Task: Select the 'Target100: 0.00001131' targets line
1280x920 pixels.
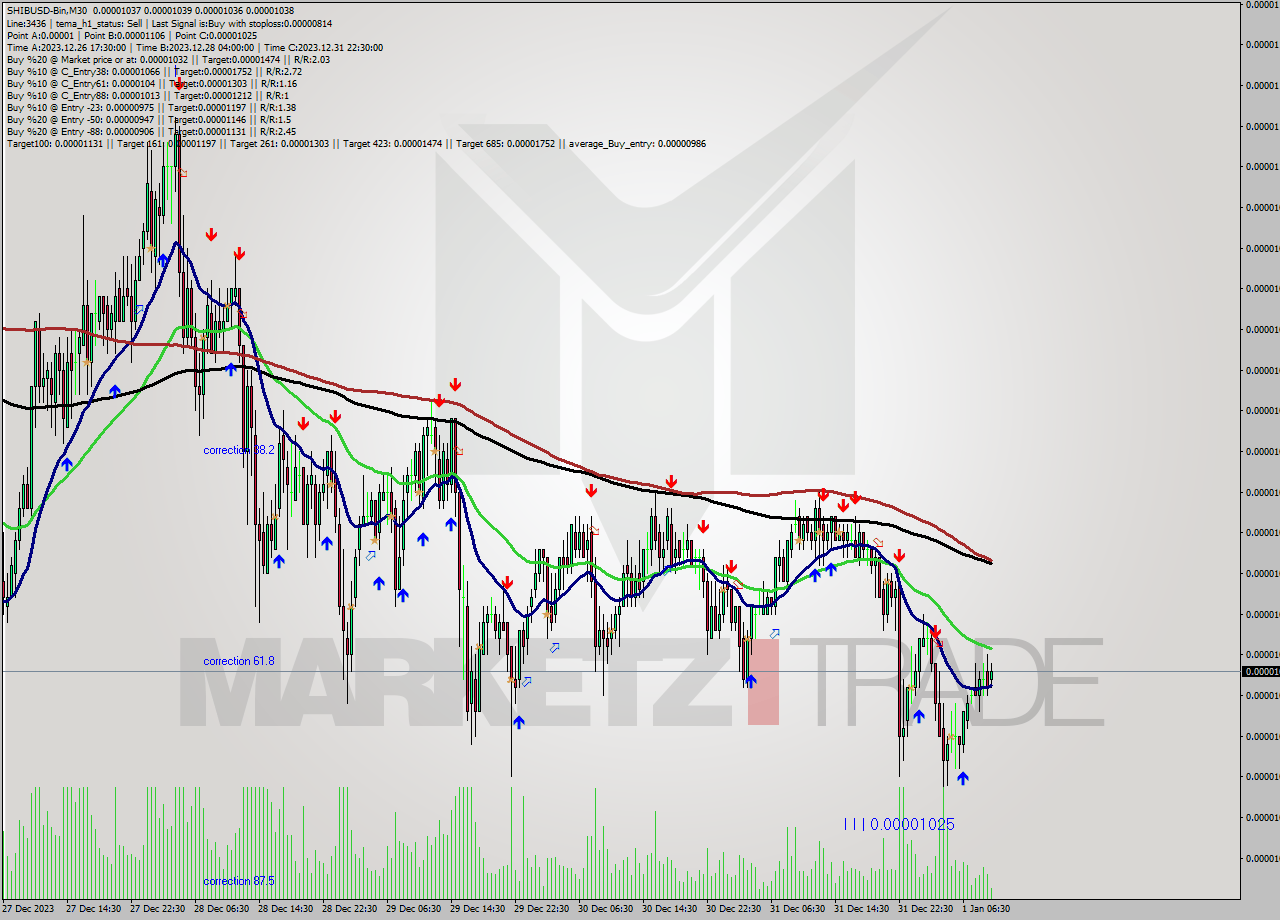Action: point(356,143)
